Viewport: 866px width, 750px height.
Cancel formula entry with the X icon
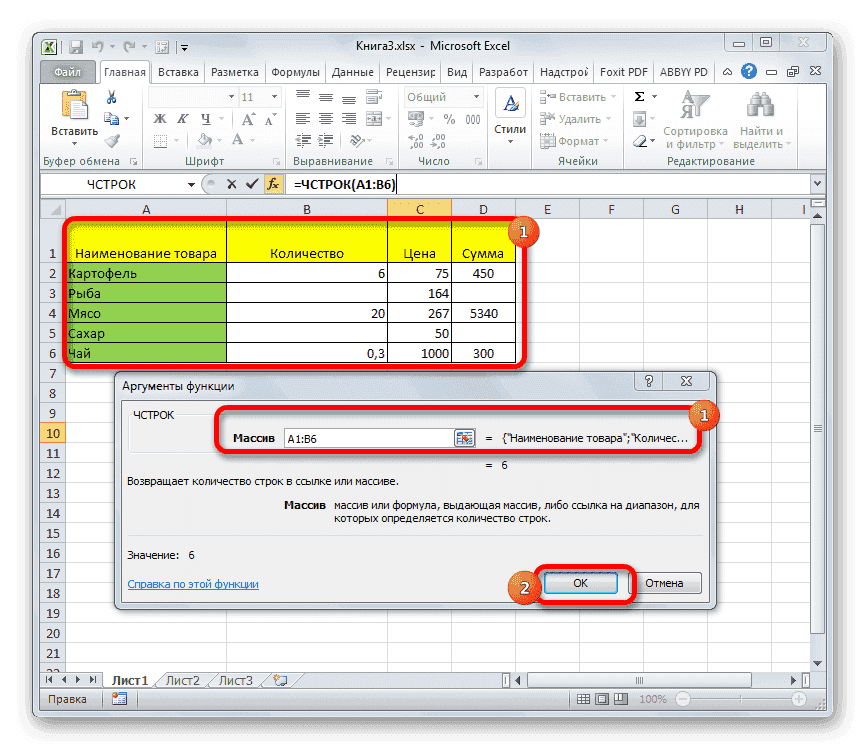pos(231,184)
